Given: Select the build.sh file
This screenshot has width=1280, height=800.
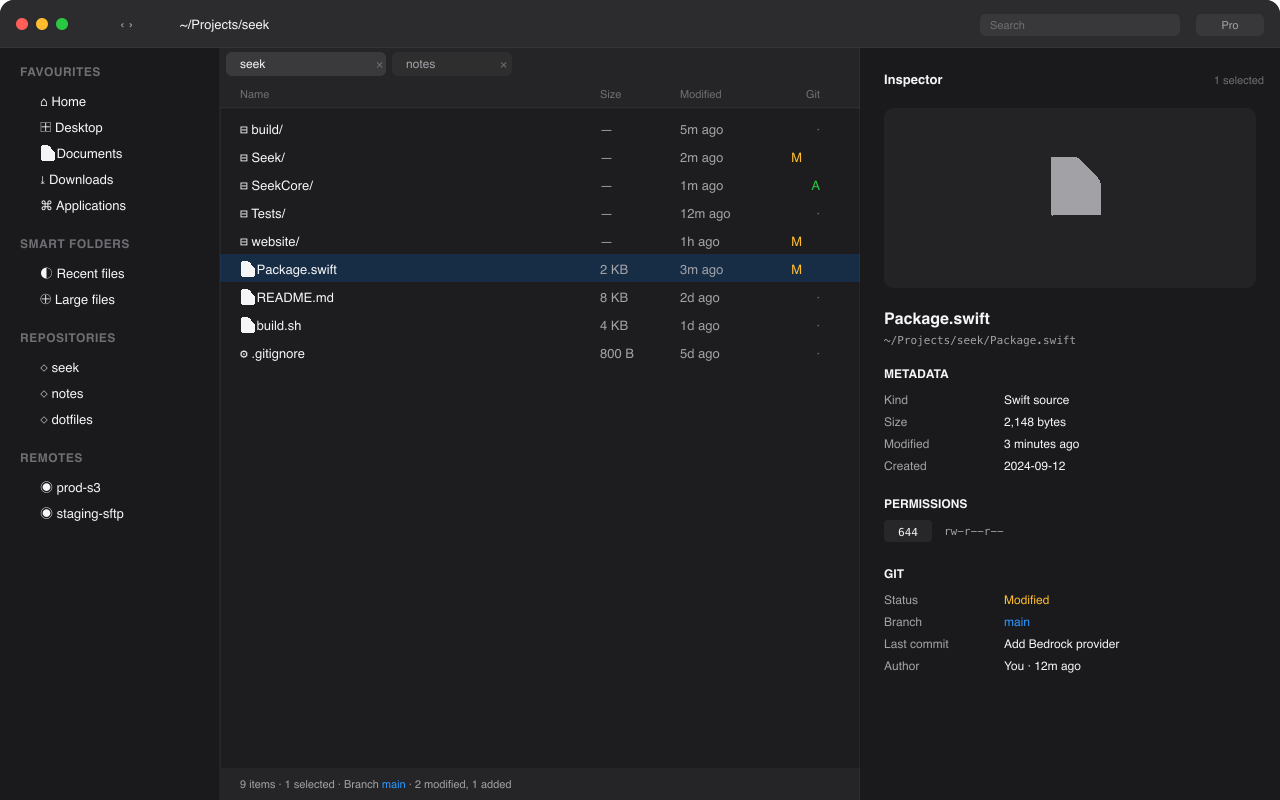Looking at the screenshot, I should pyautogui.click(x=540, y=326).
